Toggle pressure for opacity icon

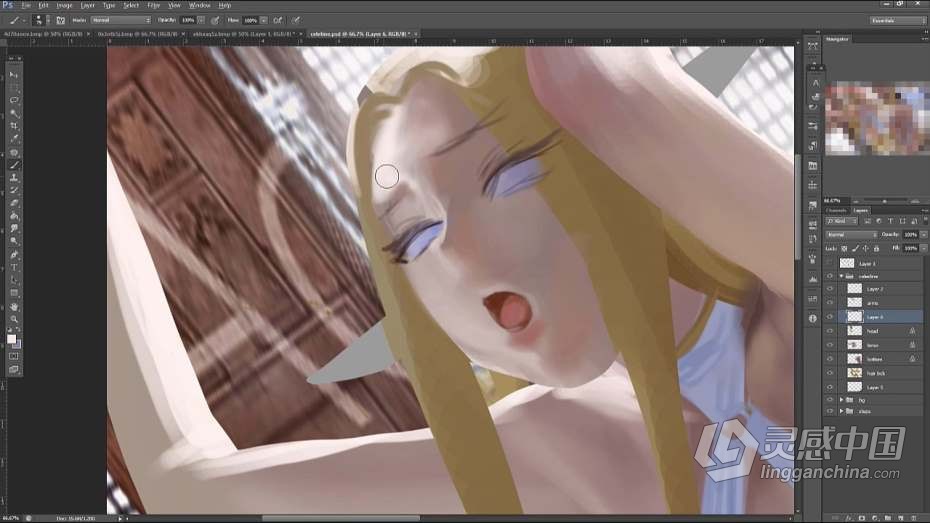click(x=215, y=20)
